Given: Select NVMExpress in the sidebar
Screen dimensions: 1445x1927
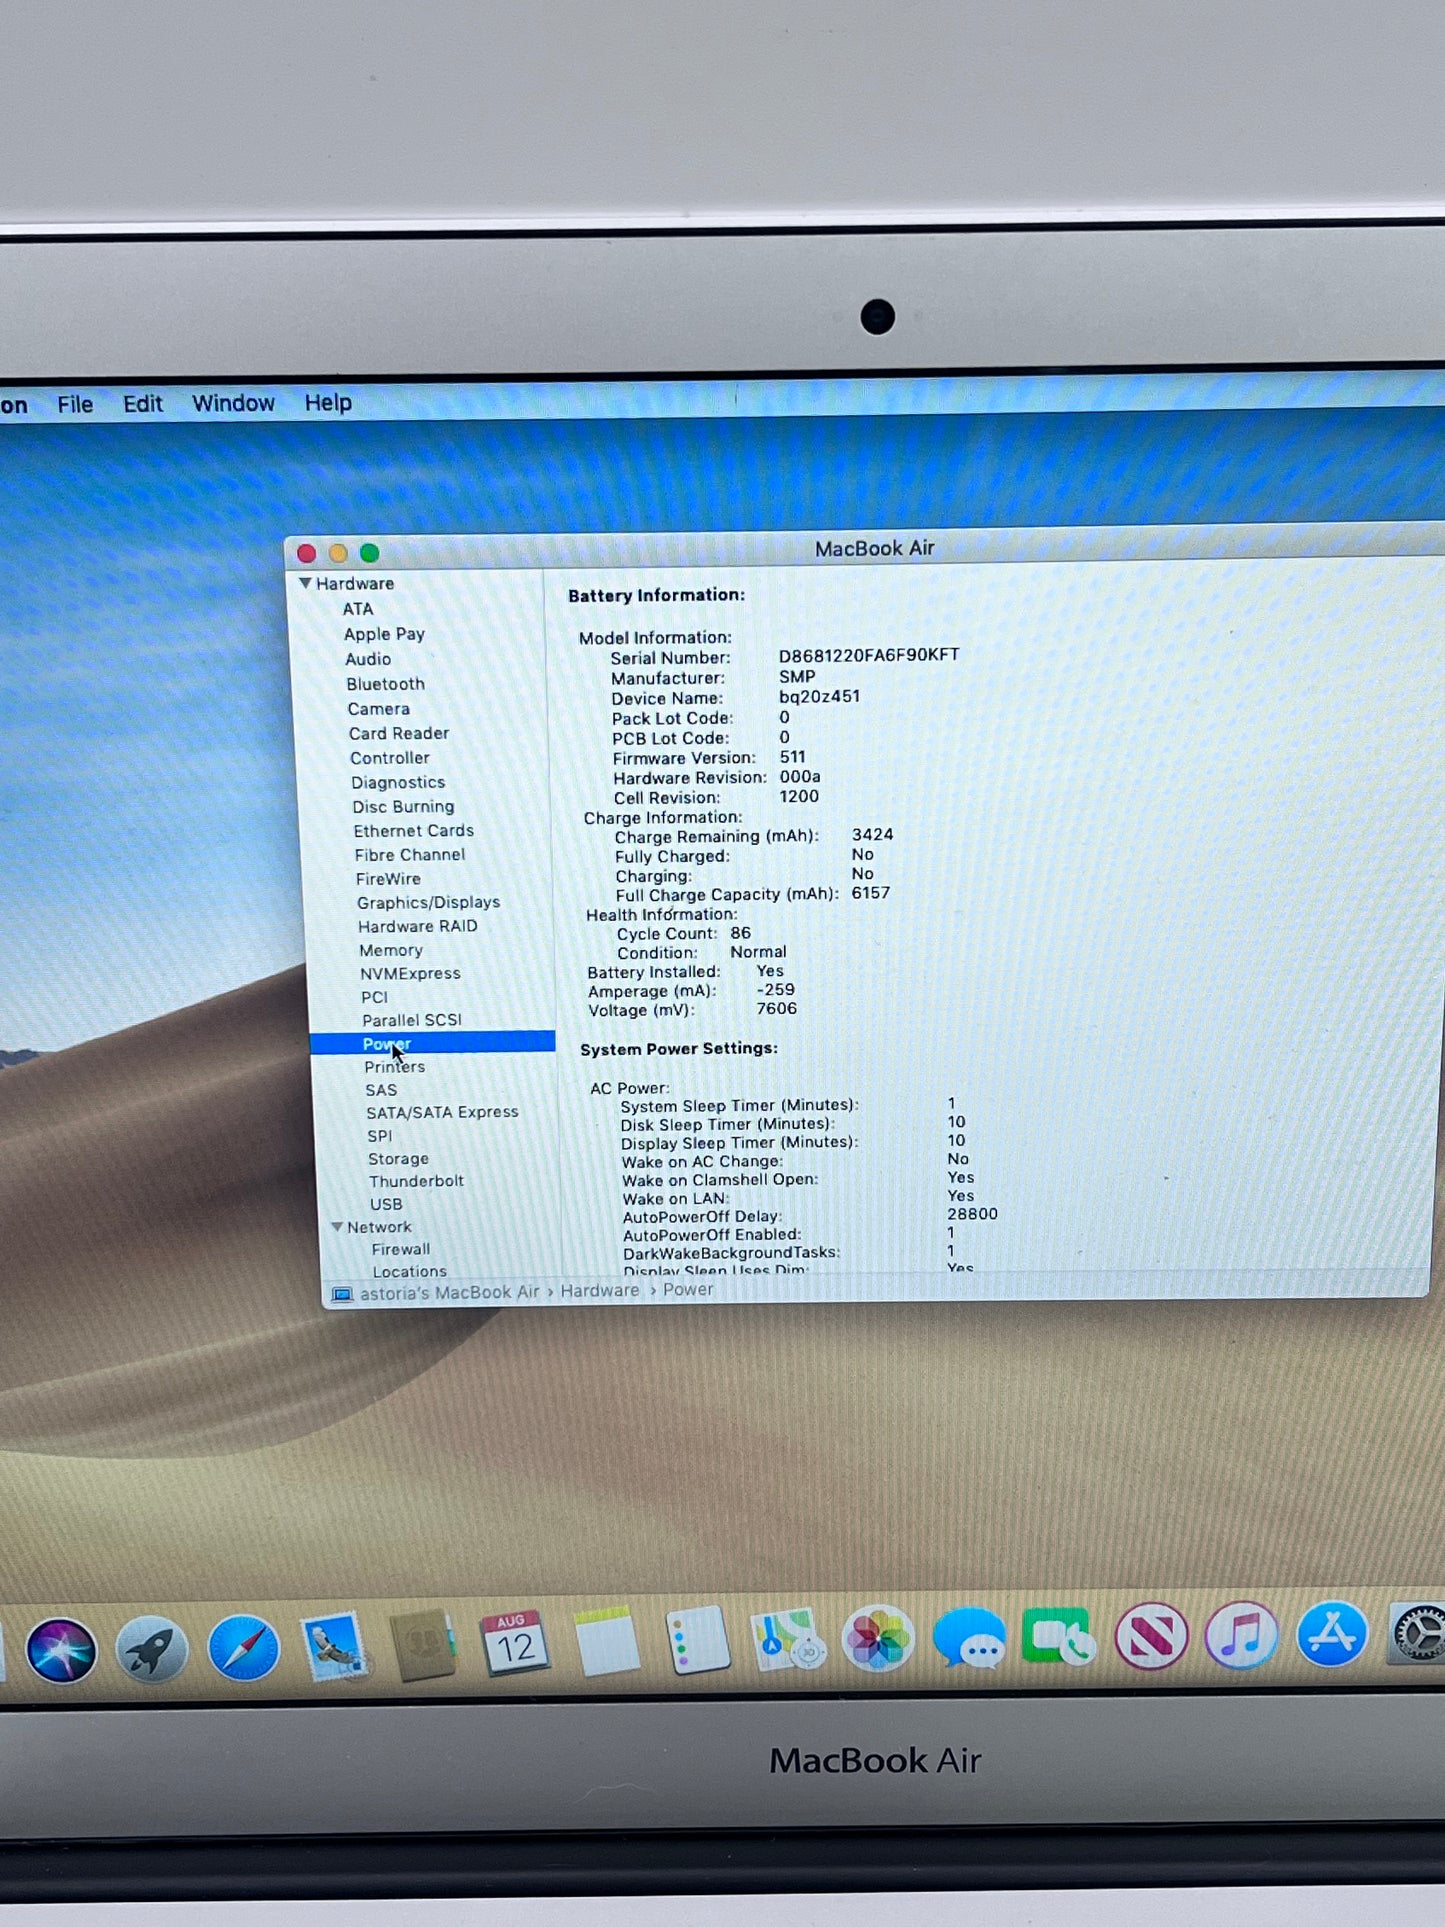Looking at the screenshot, I should coord(410,973).
